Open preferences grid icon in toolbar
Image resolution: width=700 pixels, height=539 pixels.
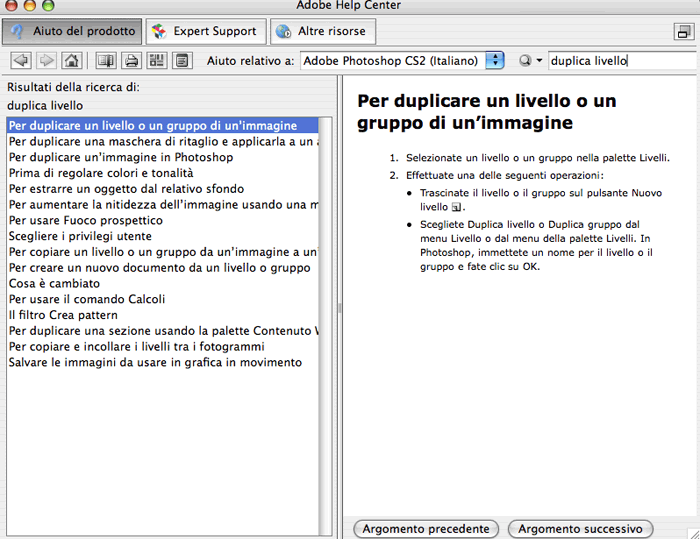pyautogui.click(x=157, y=60)
